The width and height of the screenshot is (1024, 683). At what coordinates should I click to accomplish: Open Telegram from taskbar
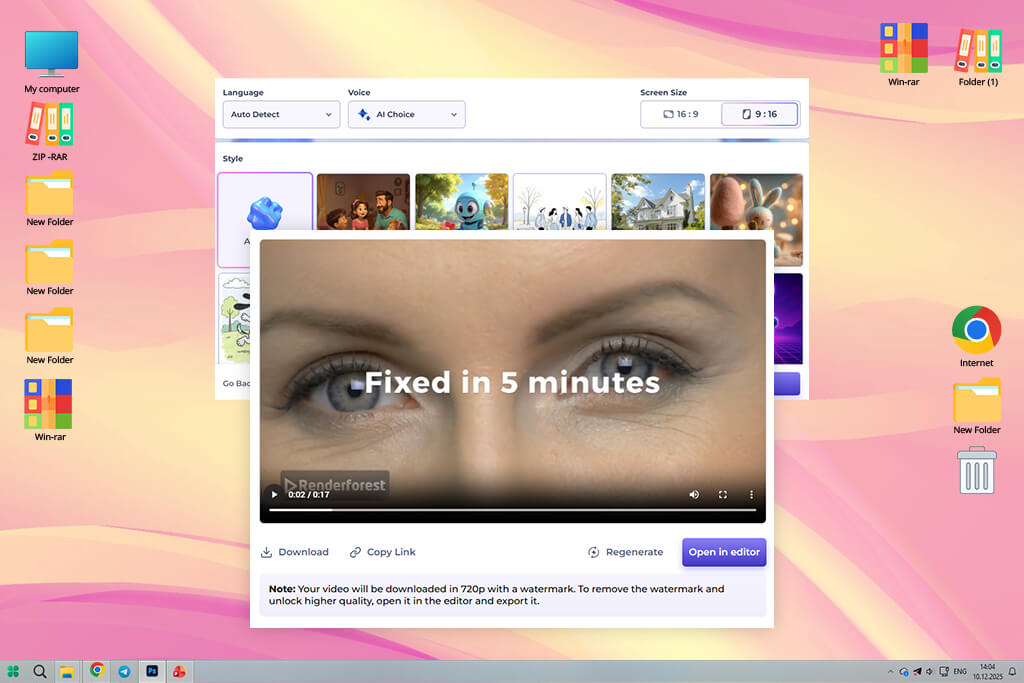pos(124,671)
